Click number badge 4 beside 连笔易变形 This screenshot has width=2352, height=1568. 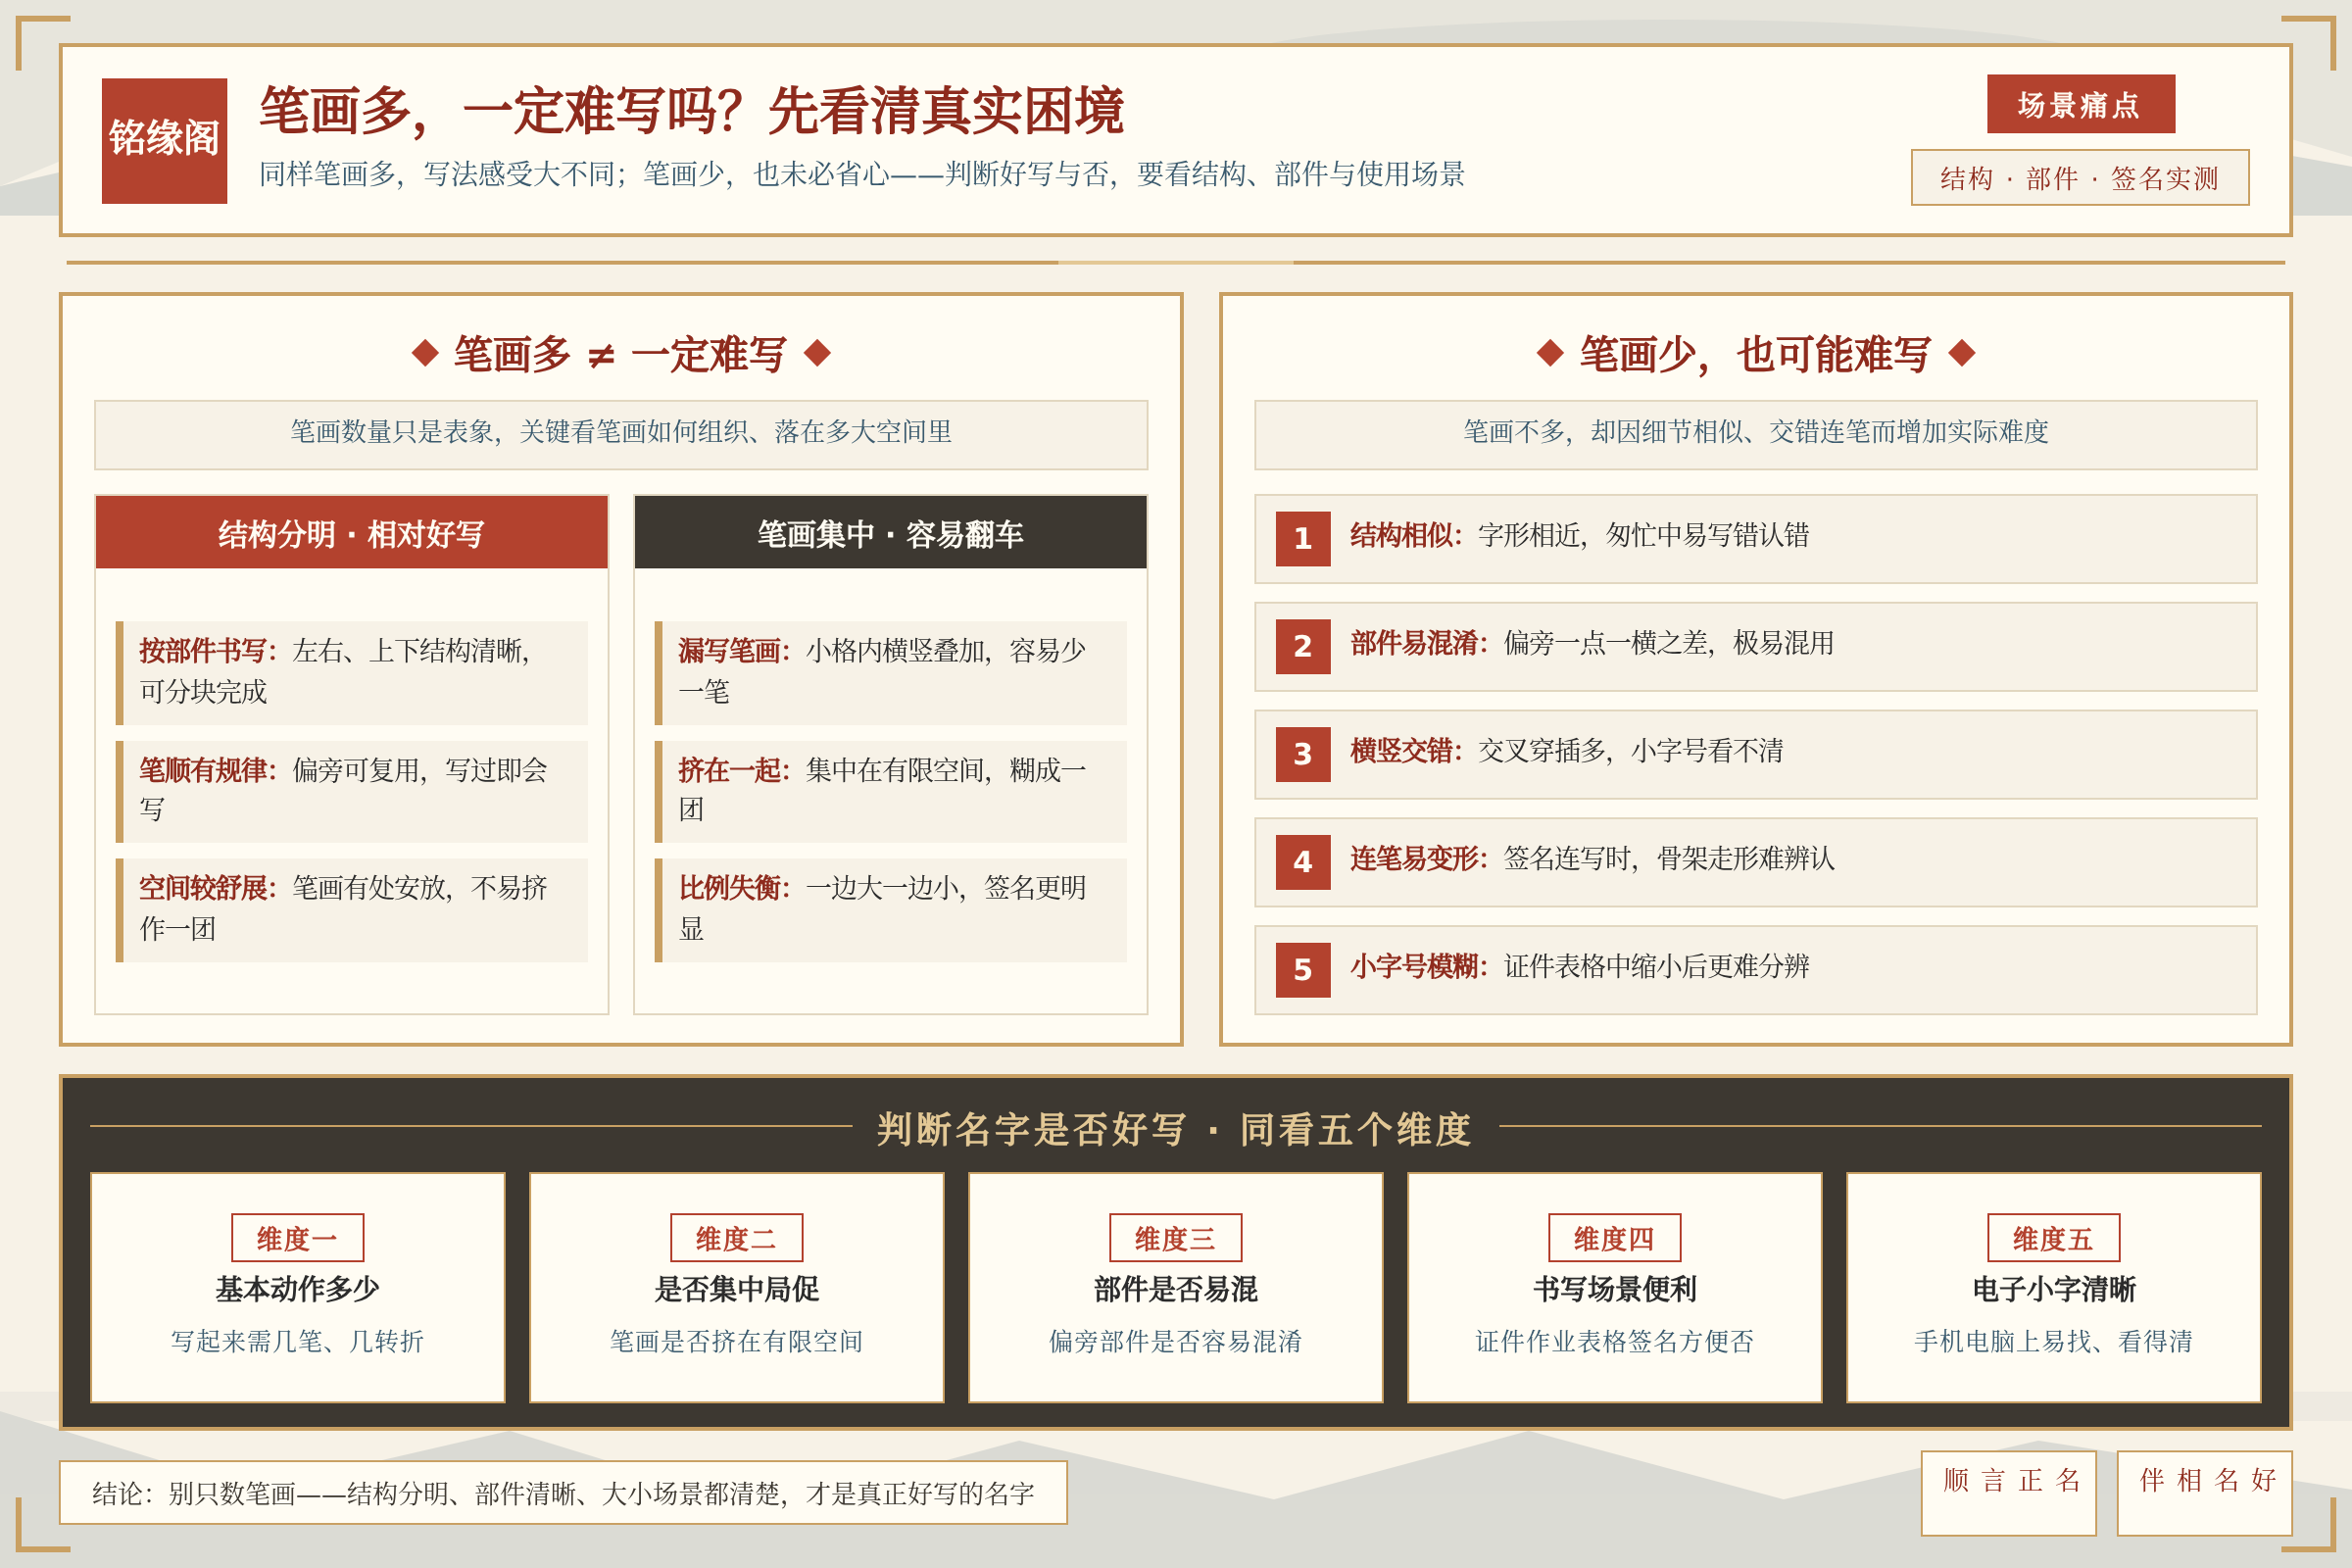pos(1302,862)
